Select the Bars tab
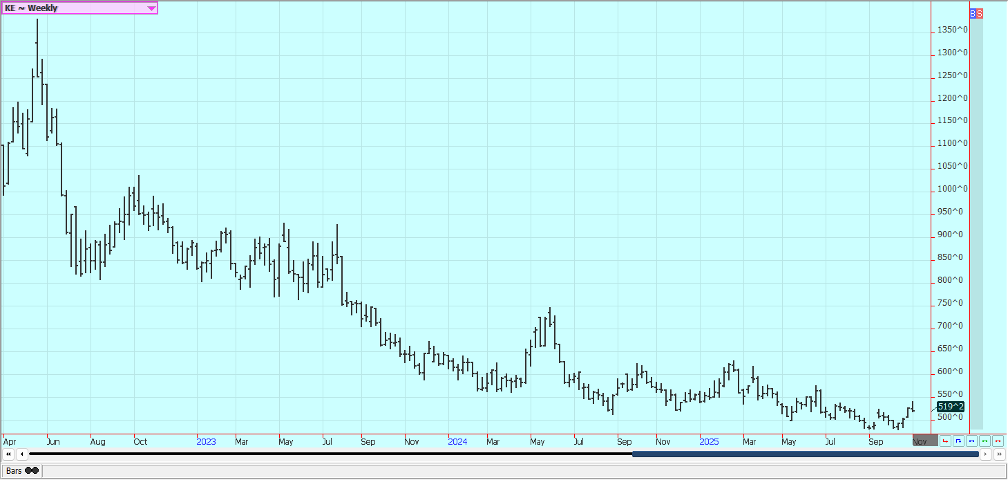Viewport: 1008px width, 480px height. click(13, 470)
